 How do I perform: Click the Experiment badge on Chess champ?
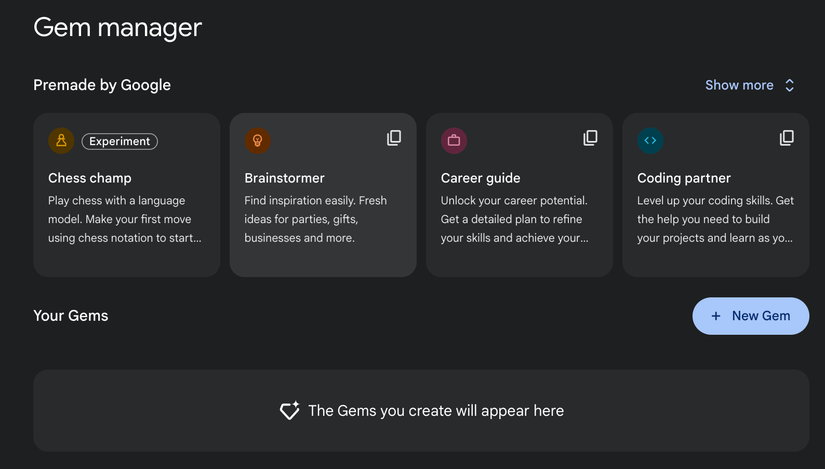(120, 141)
